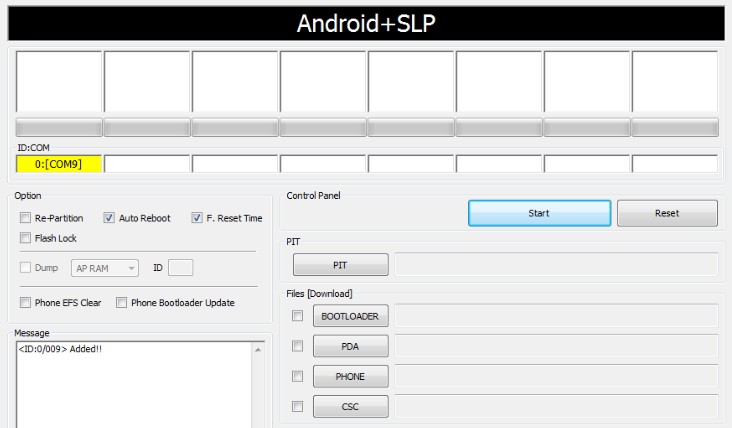The width and height of the screenshot is (732, 428).
Task: Tick the checkbox beside PDA button
Action: pyautogui.click(x=297, y=346)
